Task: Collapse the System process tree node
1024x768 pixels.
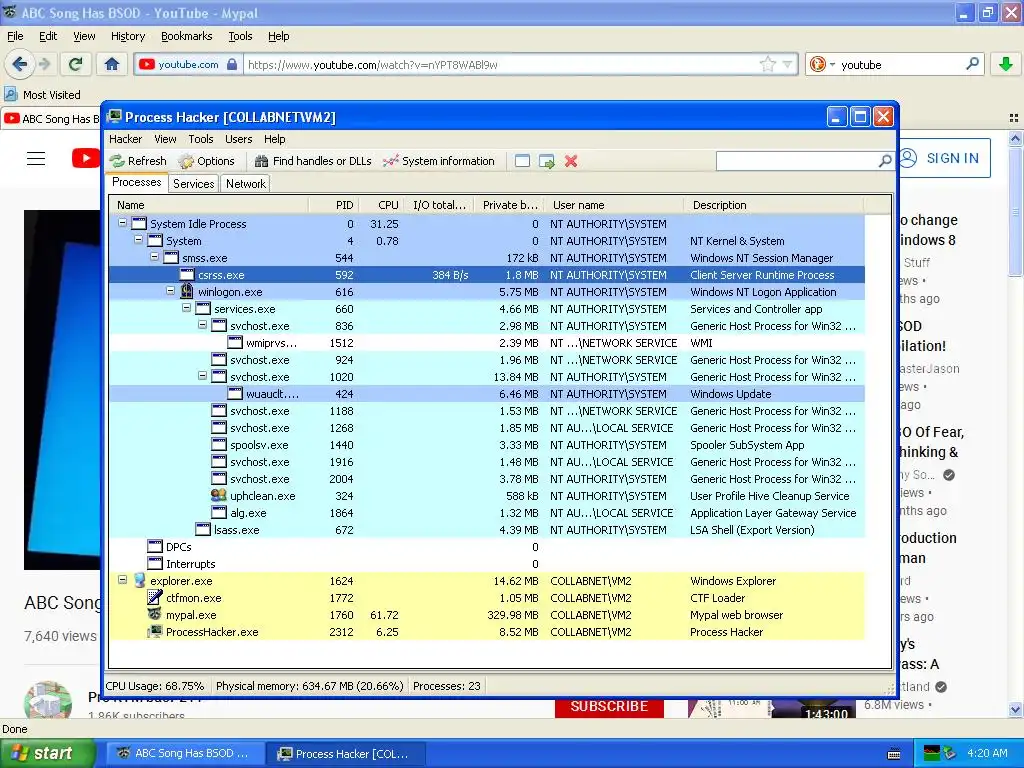Action: pyautogui.click(x=138, y=240)
